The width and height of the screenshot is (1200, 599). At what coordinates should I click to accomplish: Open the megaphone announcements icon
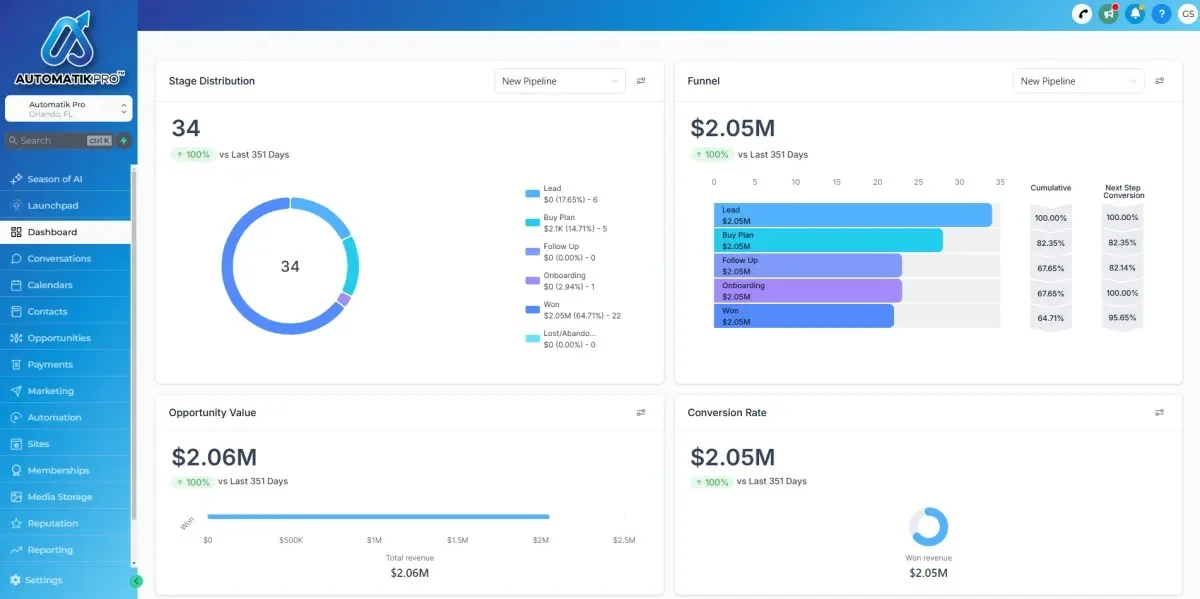[1108, 14]
